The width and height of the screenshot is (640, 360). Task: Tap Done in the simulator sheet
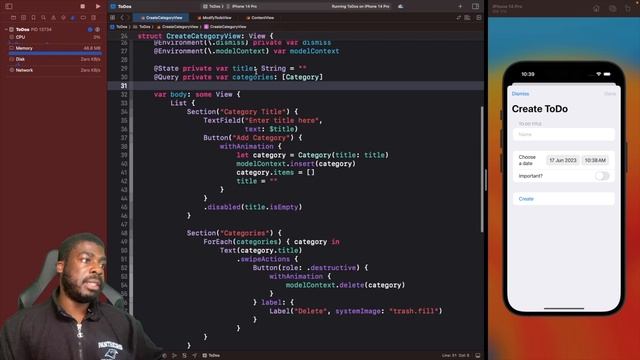(x=610, y=94)
